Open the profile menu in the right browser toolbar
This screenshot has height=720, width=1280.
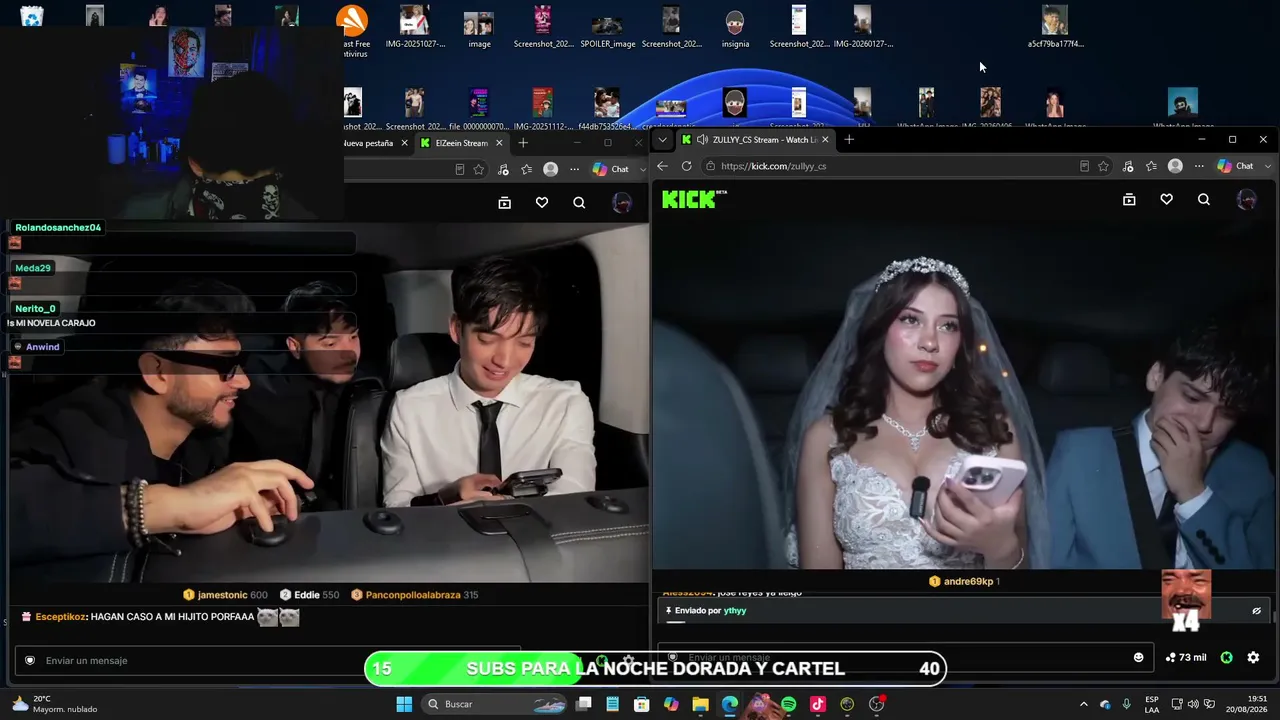point(1175,166)
